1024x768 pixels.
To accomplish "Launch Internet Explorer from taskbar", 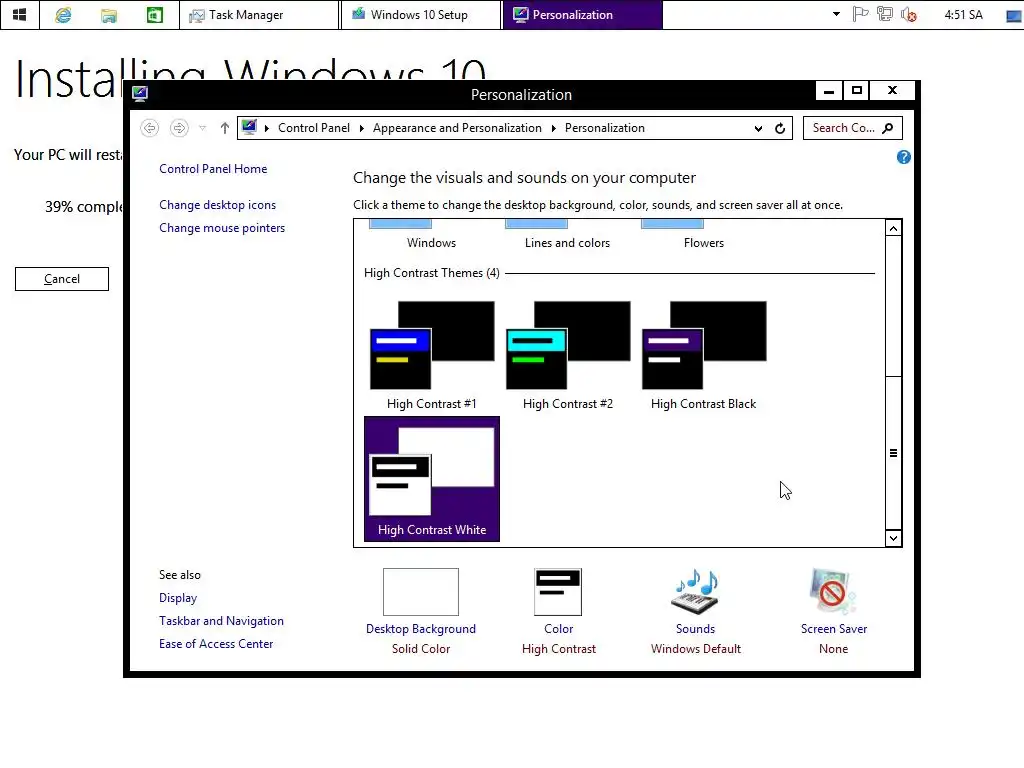I will click(x=63, y=15).
